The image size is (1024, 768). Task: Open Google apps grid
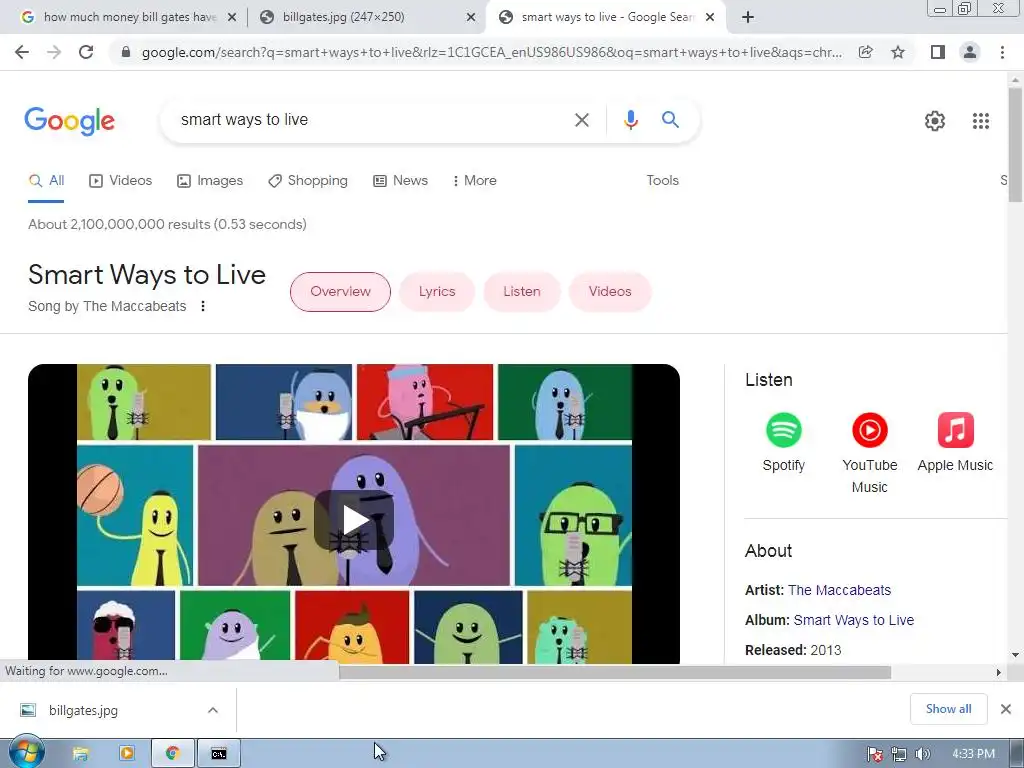coord(980,121)
